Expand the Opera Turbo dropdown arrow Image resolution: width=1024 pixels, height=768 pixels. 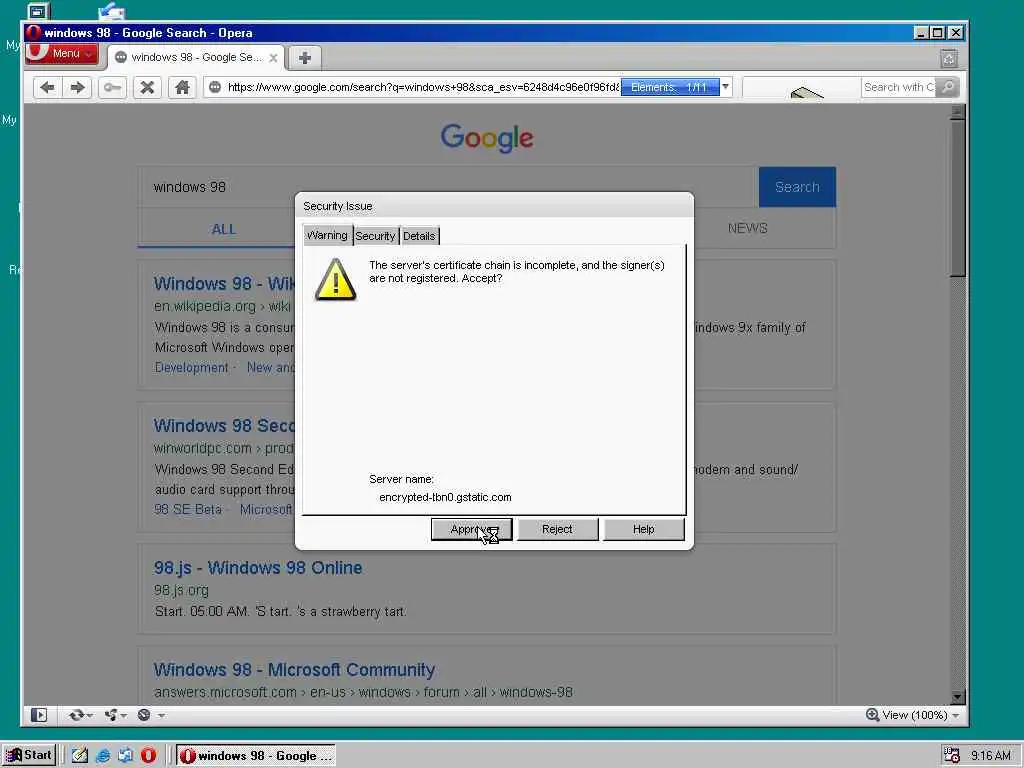tap(161, 716)
